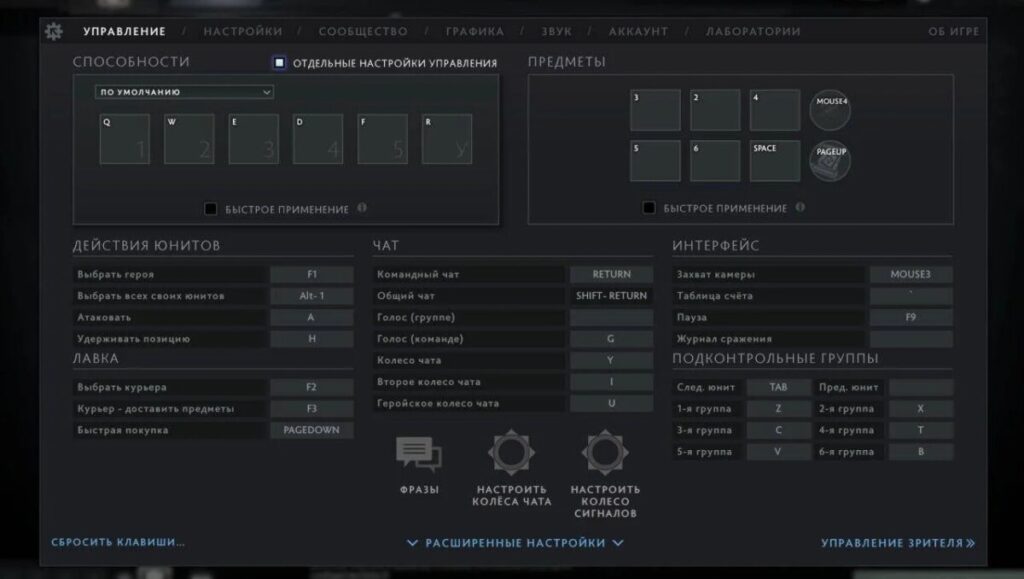Screen dimensions: 1024x579
Task: Click the PAGEUP round item slot
Action: pos(831,161)
